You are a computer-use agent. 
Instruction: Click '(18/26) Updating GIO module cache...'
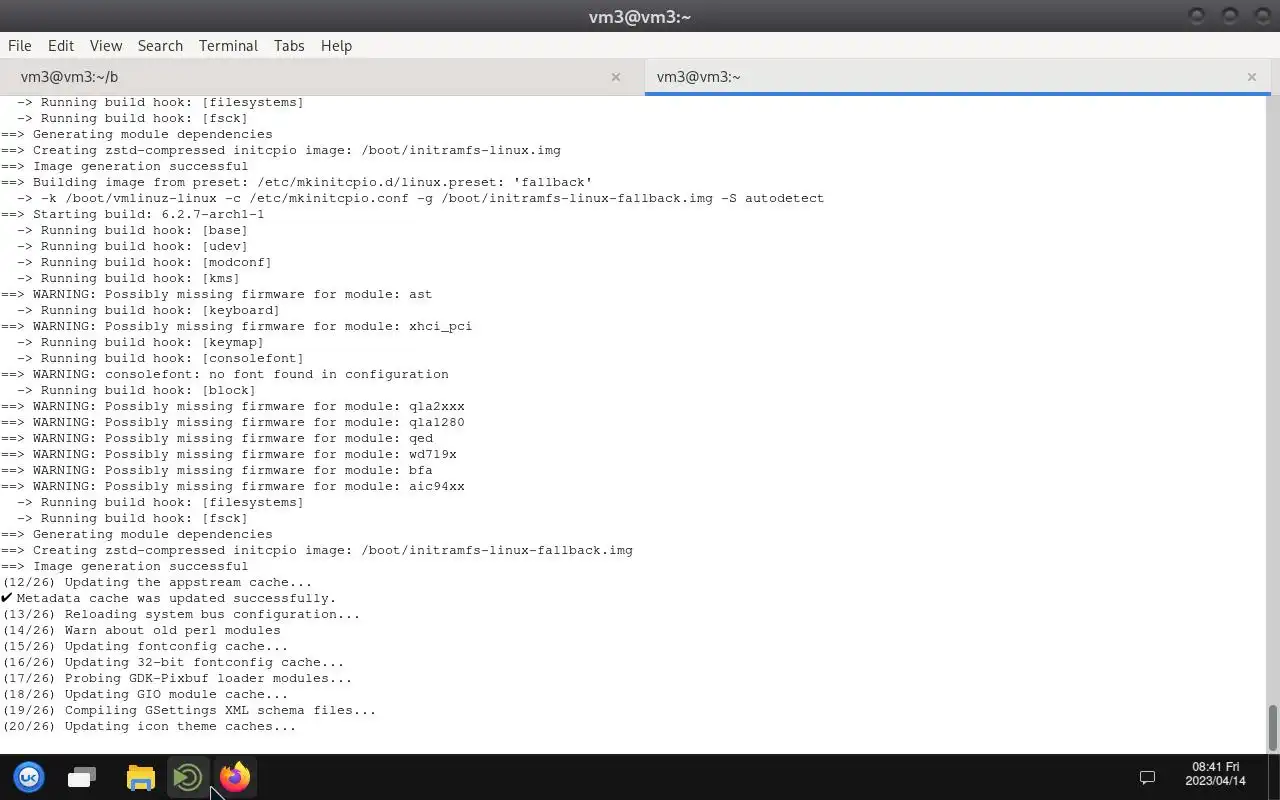(x=145, y=694)
